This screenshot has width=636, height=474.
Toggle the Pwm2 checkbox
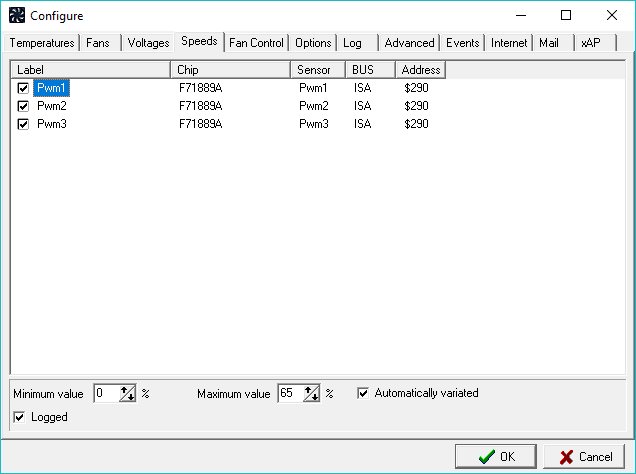[23, 106]
